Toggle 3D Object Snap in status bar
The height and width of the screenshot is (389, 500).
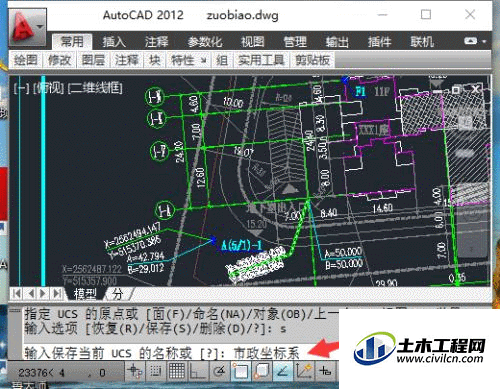pos(262,371)
